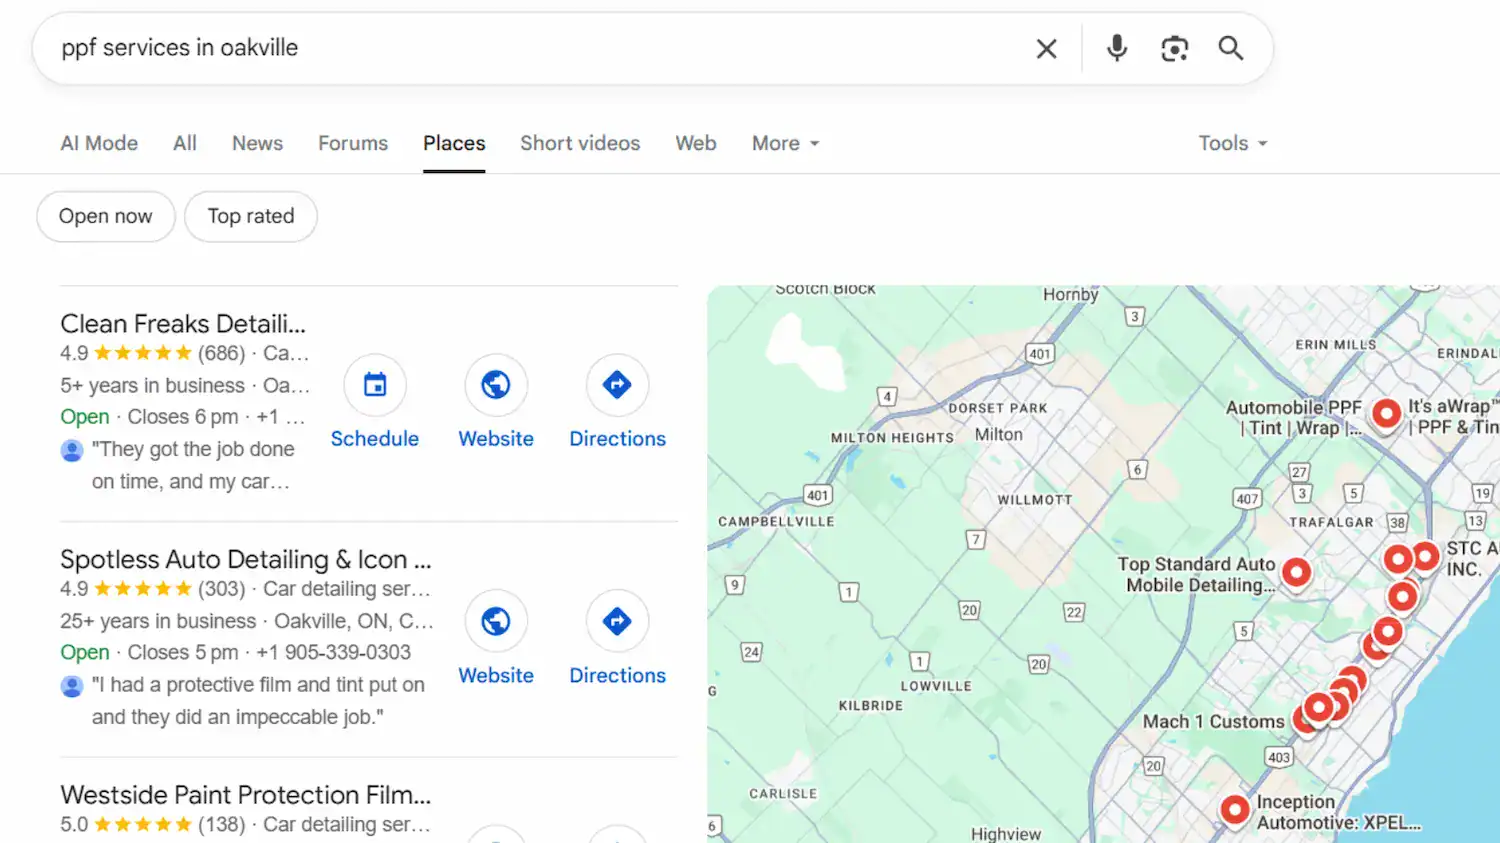
Task: Open the Forums tab
Action: (353, 143)
